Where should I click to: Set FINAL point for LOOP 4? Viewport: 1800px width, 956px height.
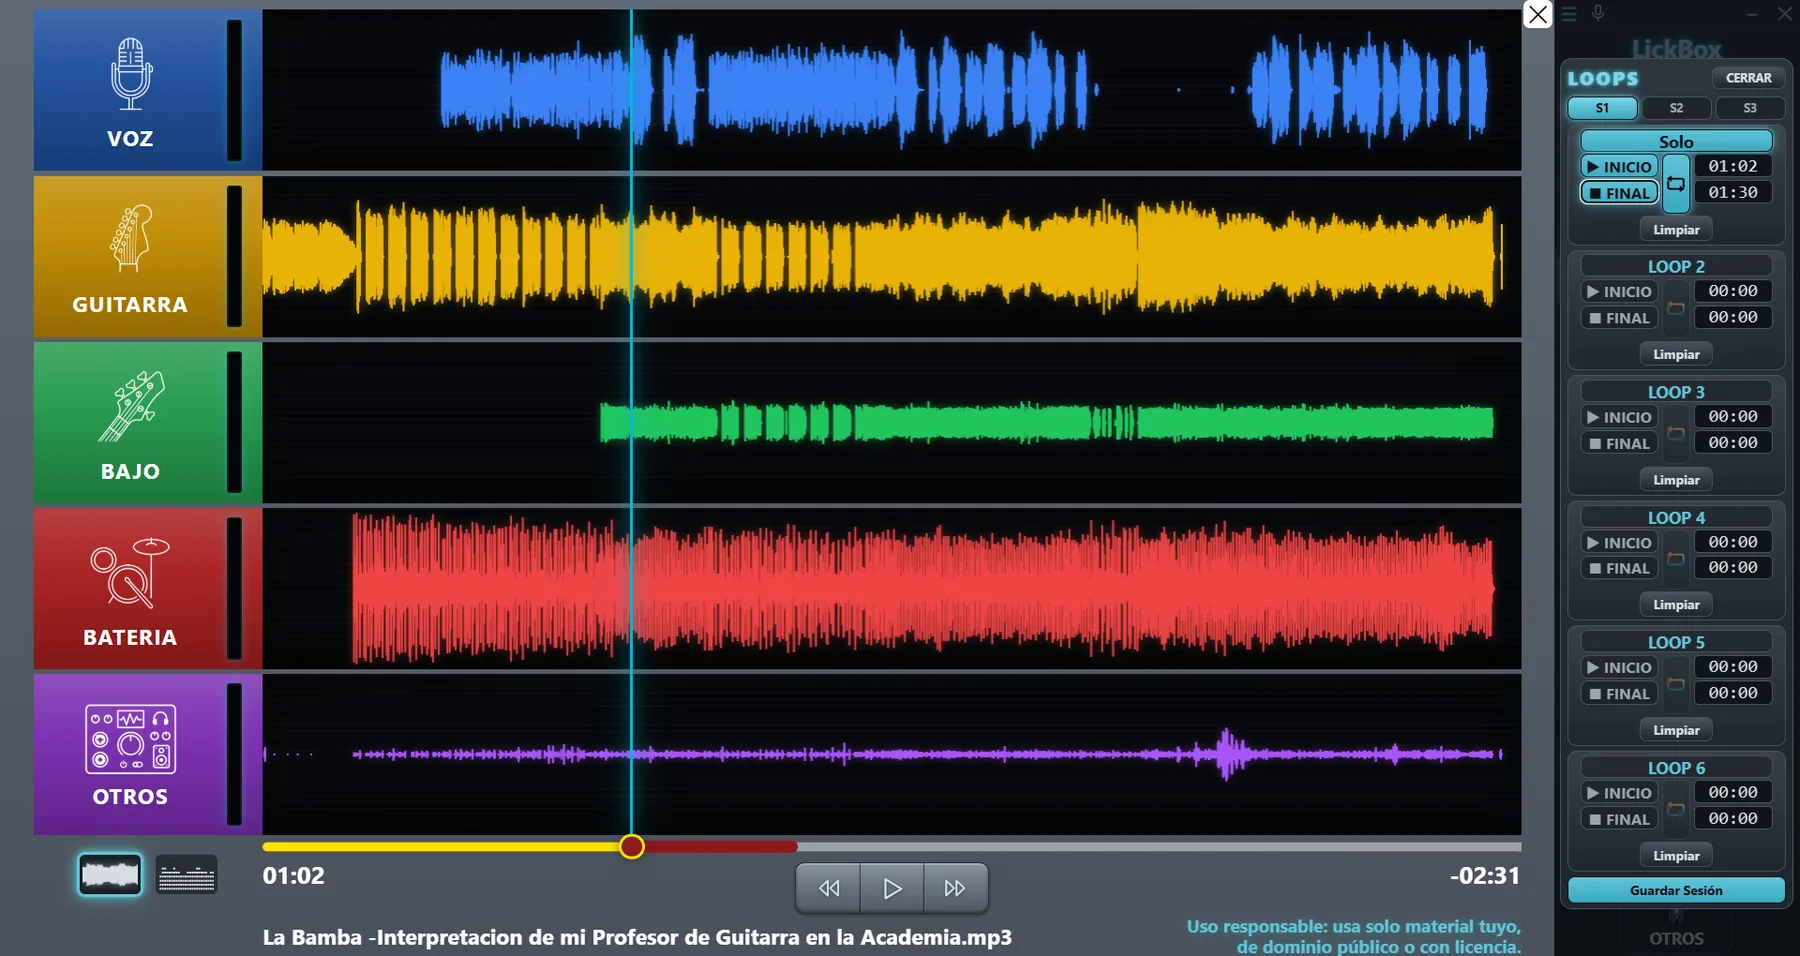[x=1619, y=568]
